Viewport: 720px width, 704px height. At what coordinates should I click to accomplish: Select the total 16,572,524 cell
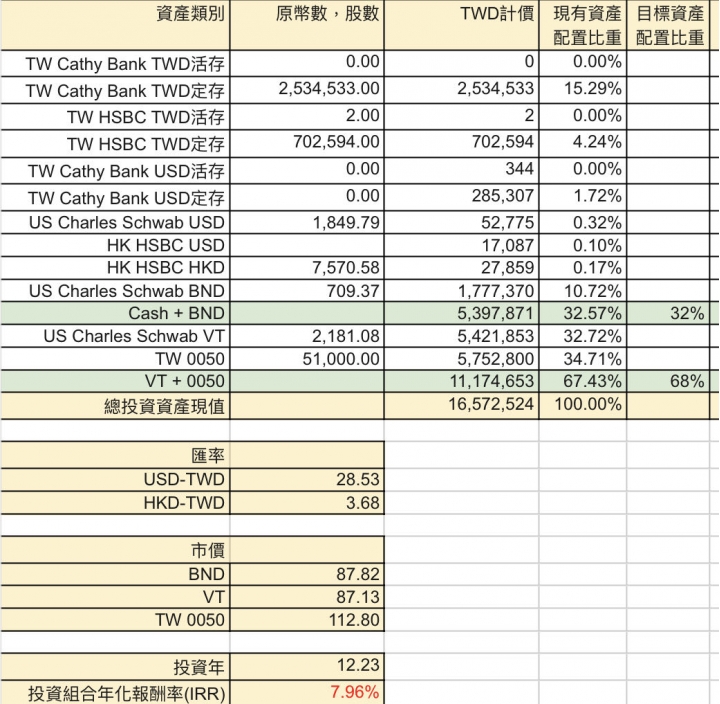461,406
